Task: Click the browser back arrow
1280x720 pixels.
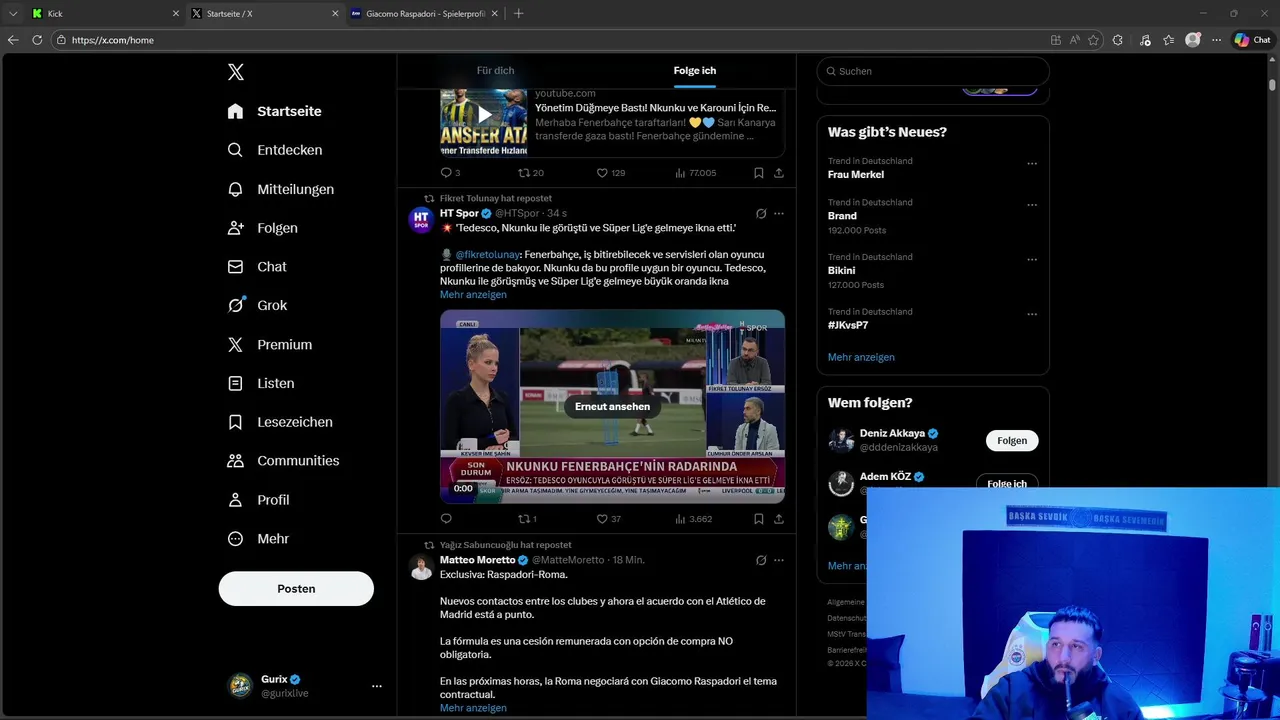Action: 13,40
